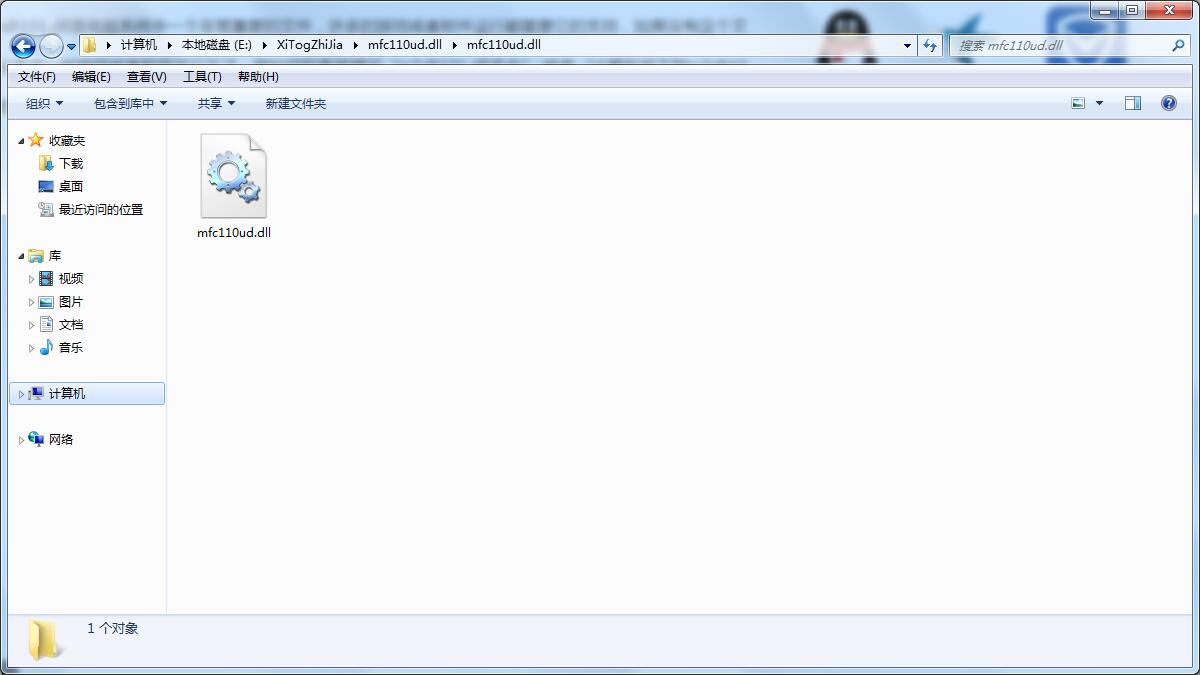Expand the 组织 dropdown
The width and height of the screenshot is (1200, 675).
tap(42, 102)
